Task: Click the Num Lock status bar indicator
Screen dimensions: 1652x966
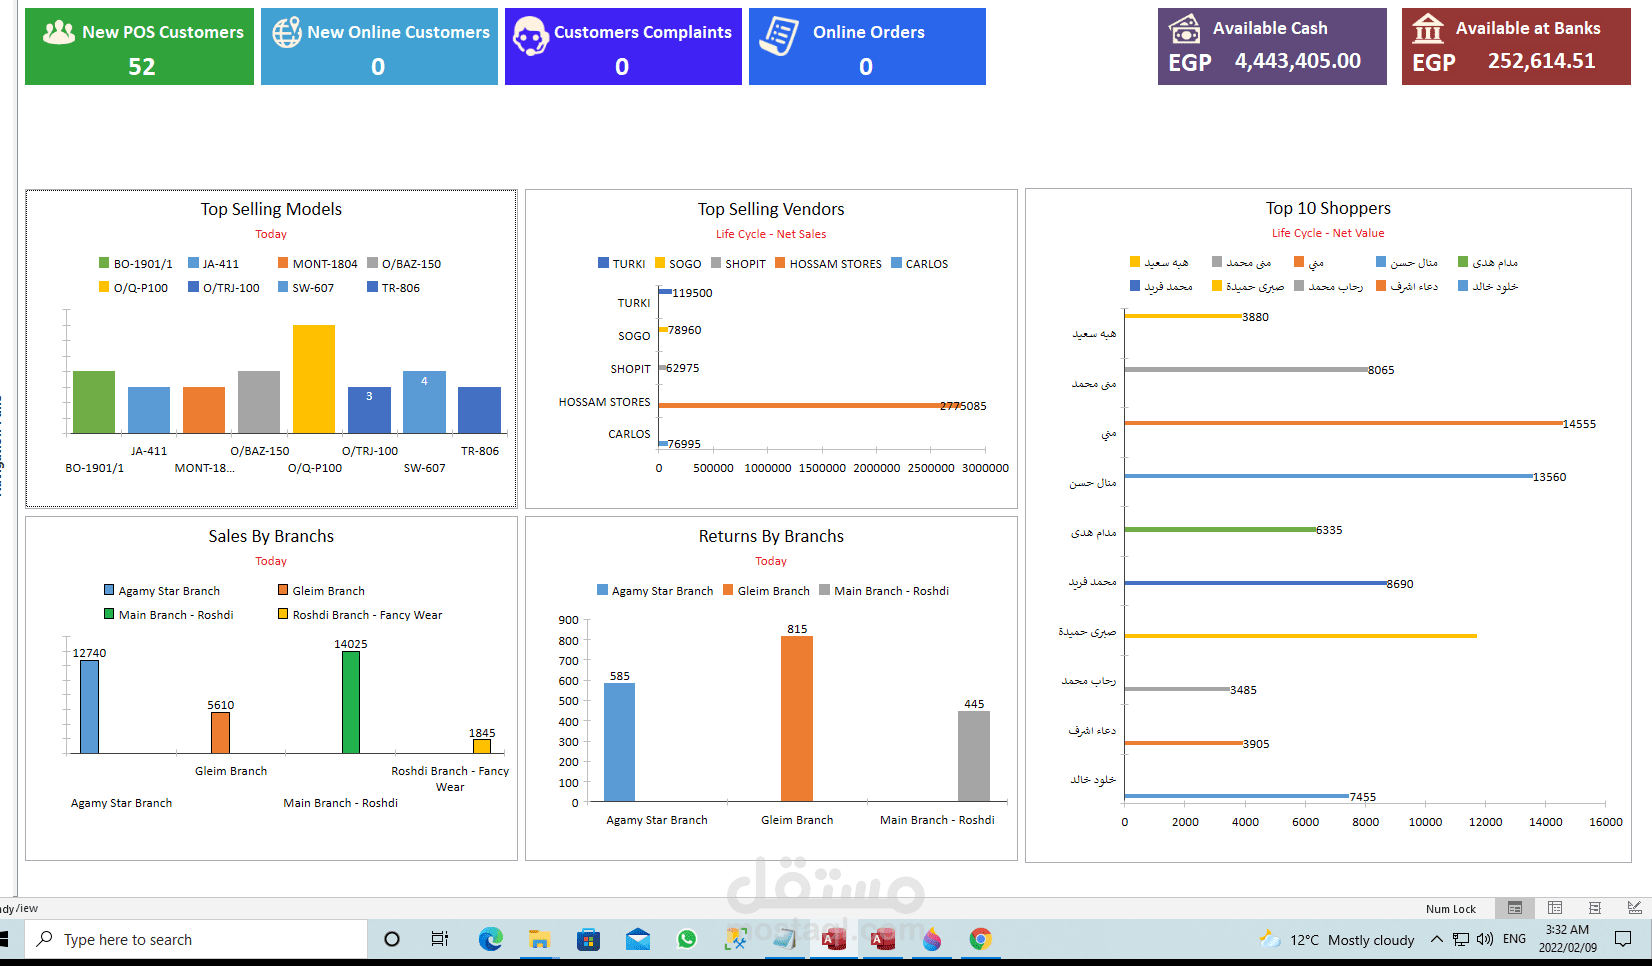Action: click(x=1451, y=909)
